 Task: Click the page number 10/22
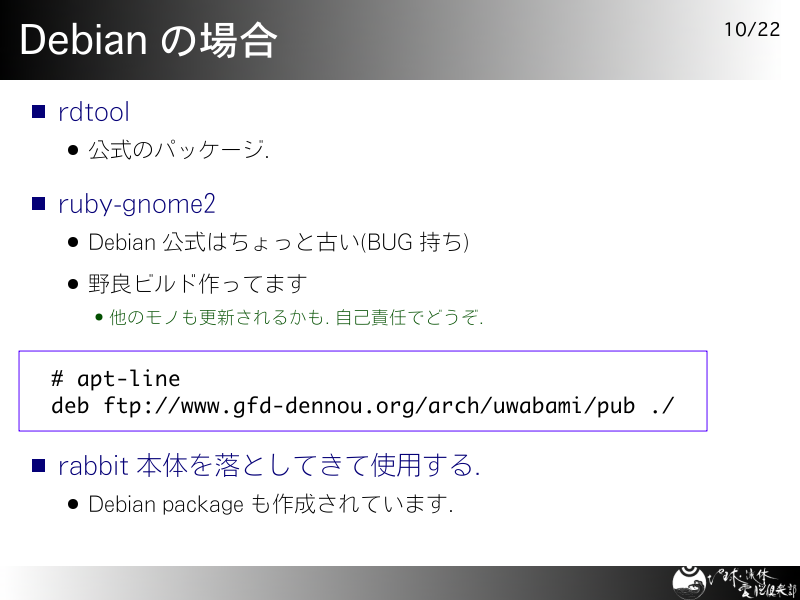752,29
